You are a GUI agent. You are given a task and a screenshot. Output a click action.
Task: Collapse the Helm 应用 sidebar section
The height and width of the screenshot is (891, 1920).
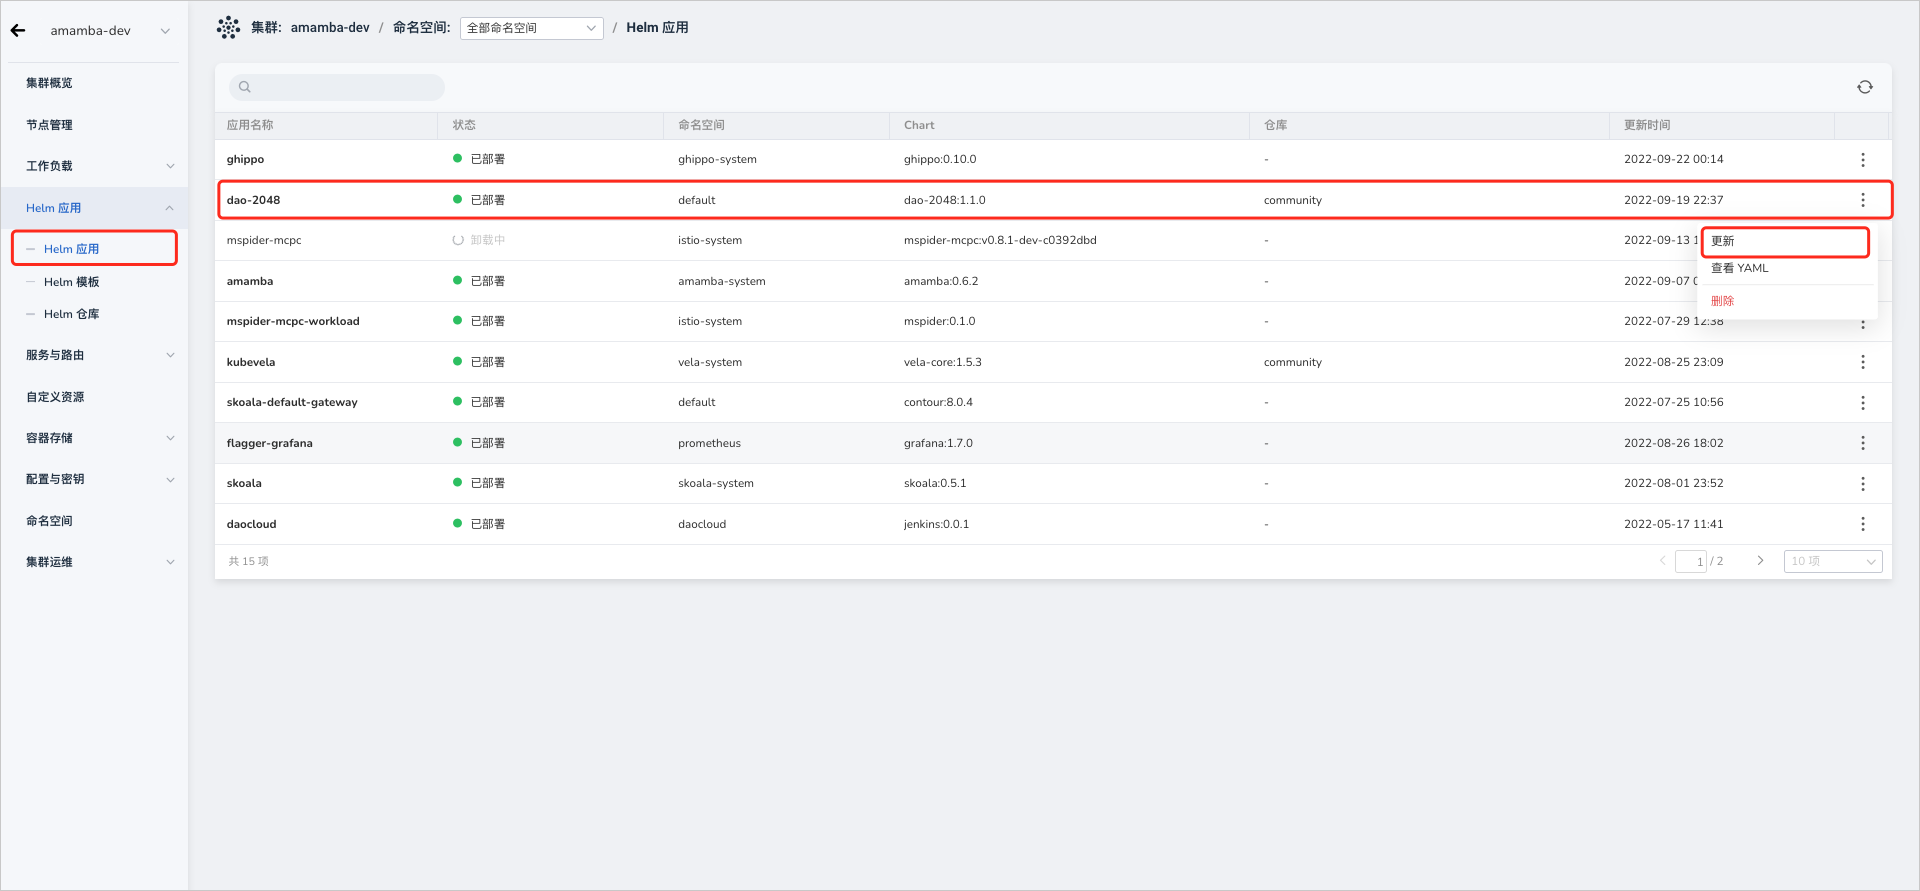tap(170, 208)
